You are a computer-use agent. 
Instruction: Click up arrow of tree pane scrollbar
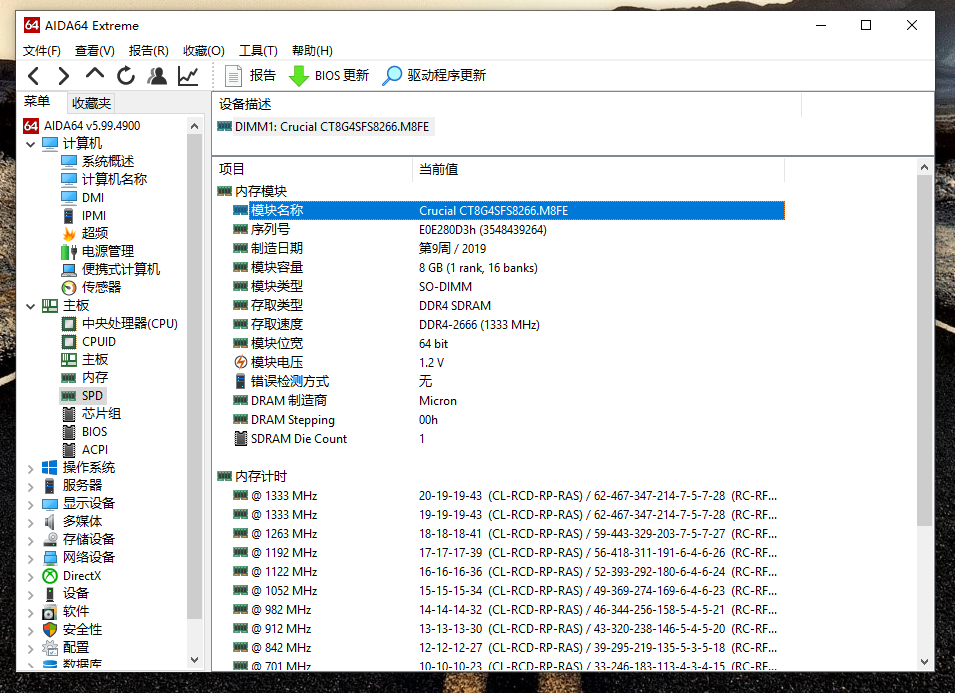(194, 126)
